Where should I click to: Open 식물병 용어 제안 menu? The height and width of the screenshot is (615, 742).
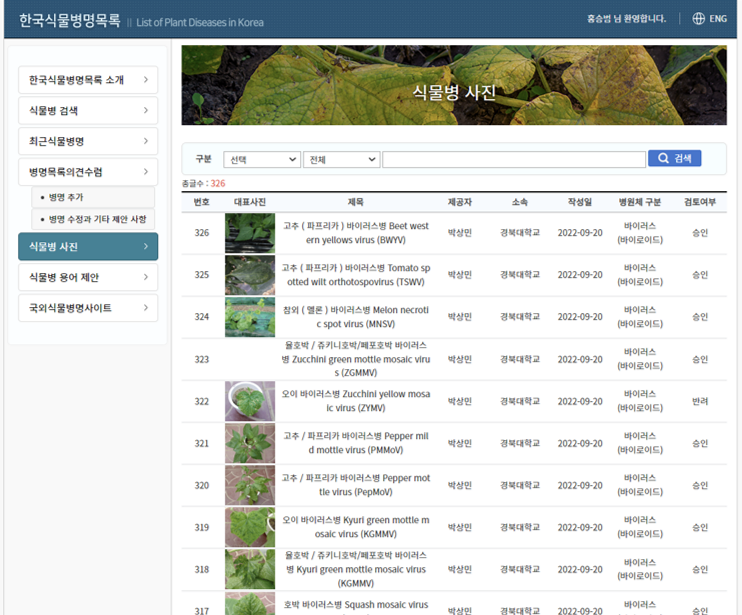88,277
